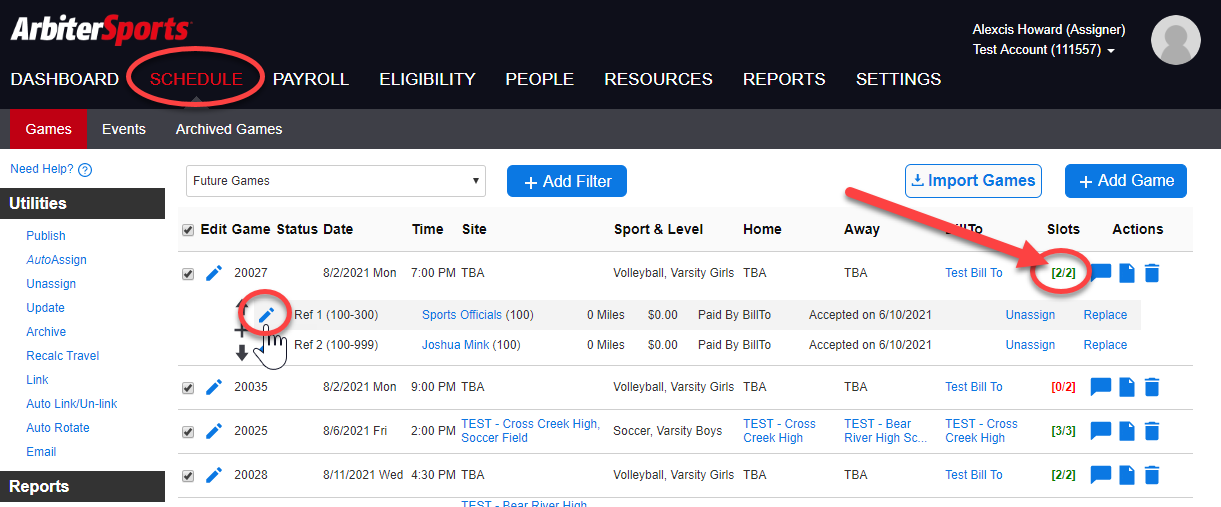
Task: Toggle the select-all games checkbox in header
Action: (188, 230)
